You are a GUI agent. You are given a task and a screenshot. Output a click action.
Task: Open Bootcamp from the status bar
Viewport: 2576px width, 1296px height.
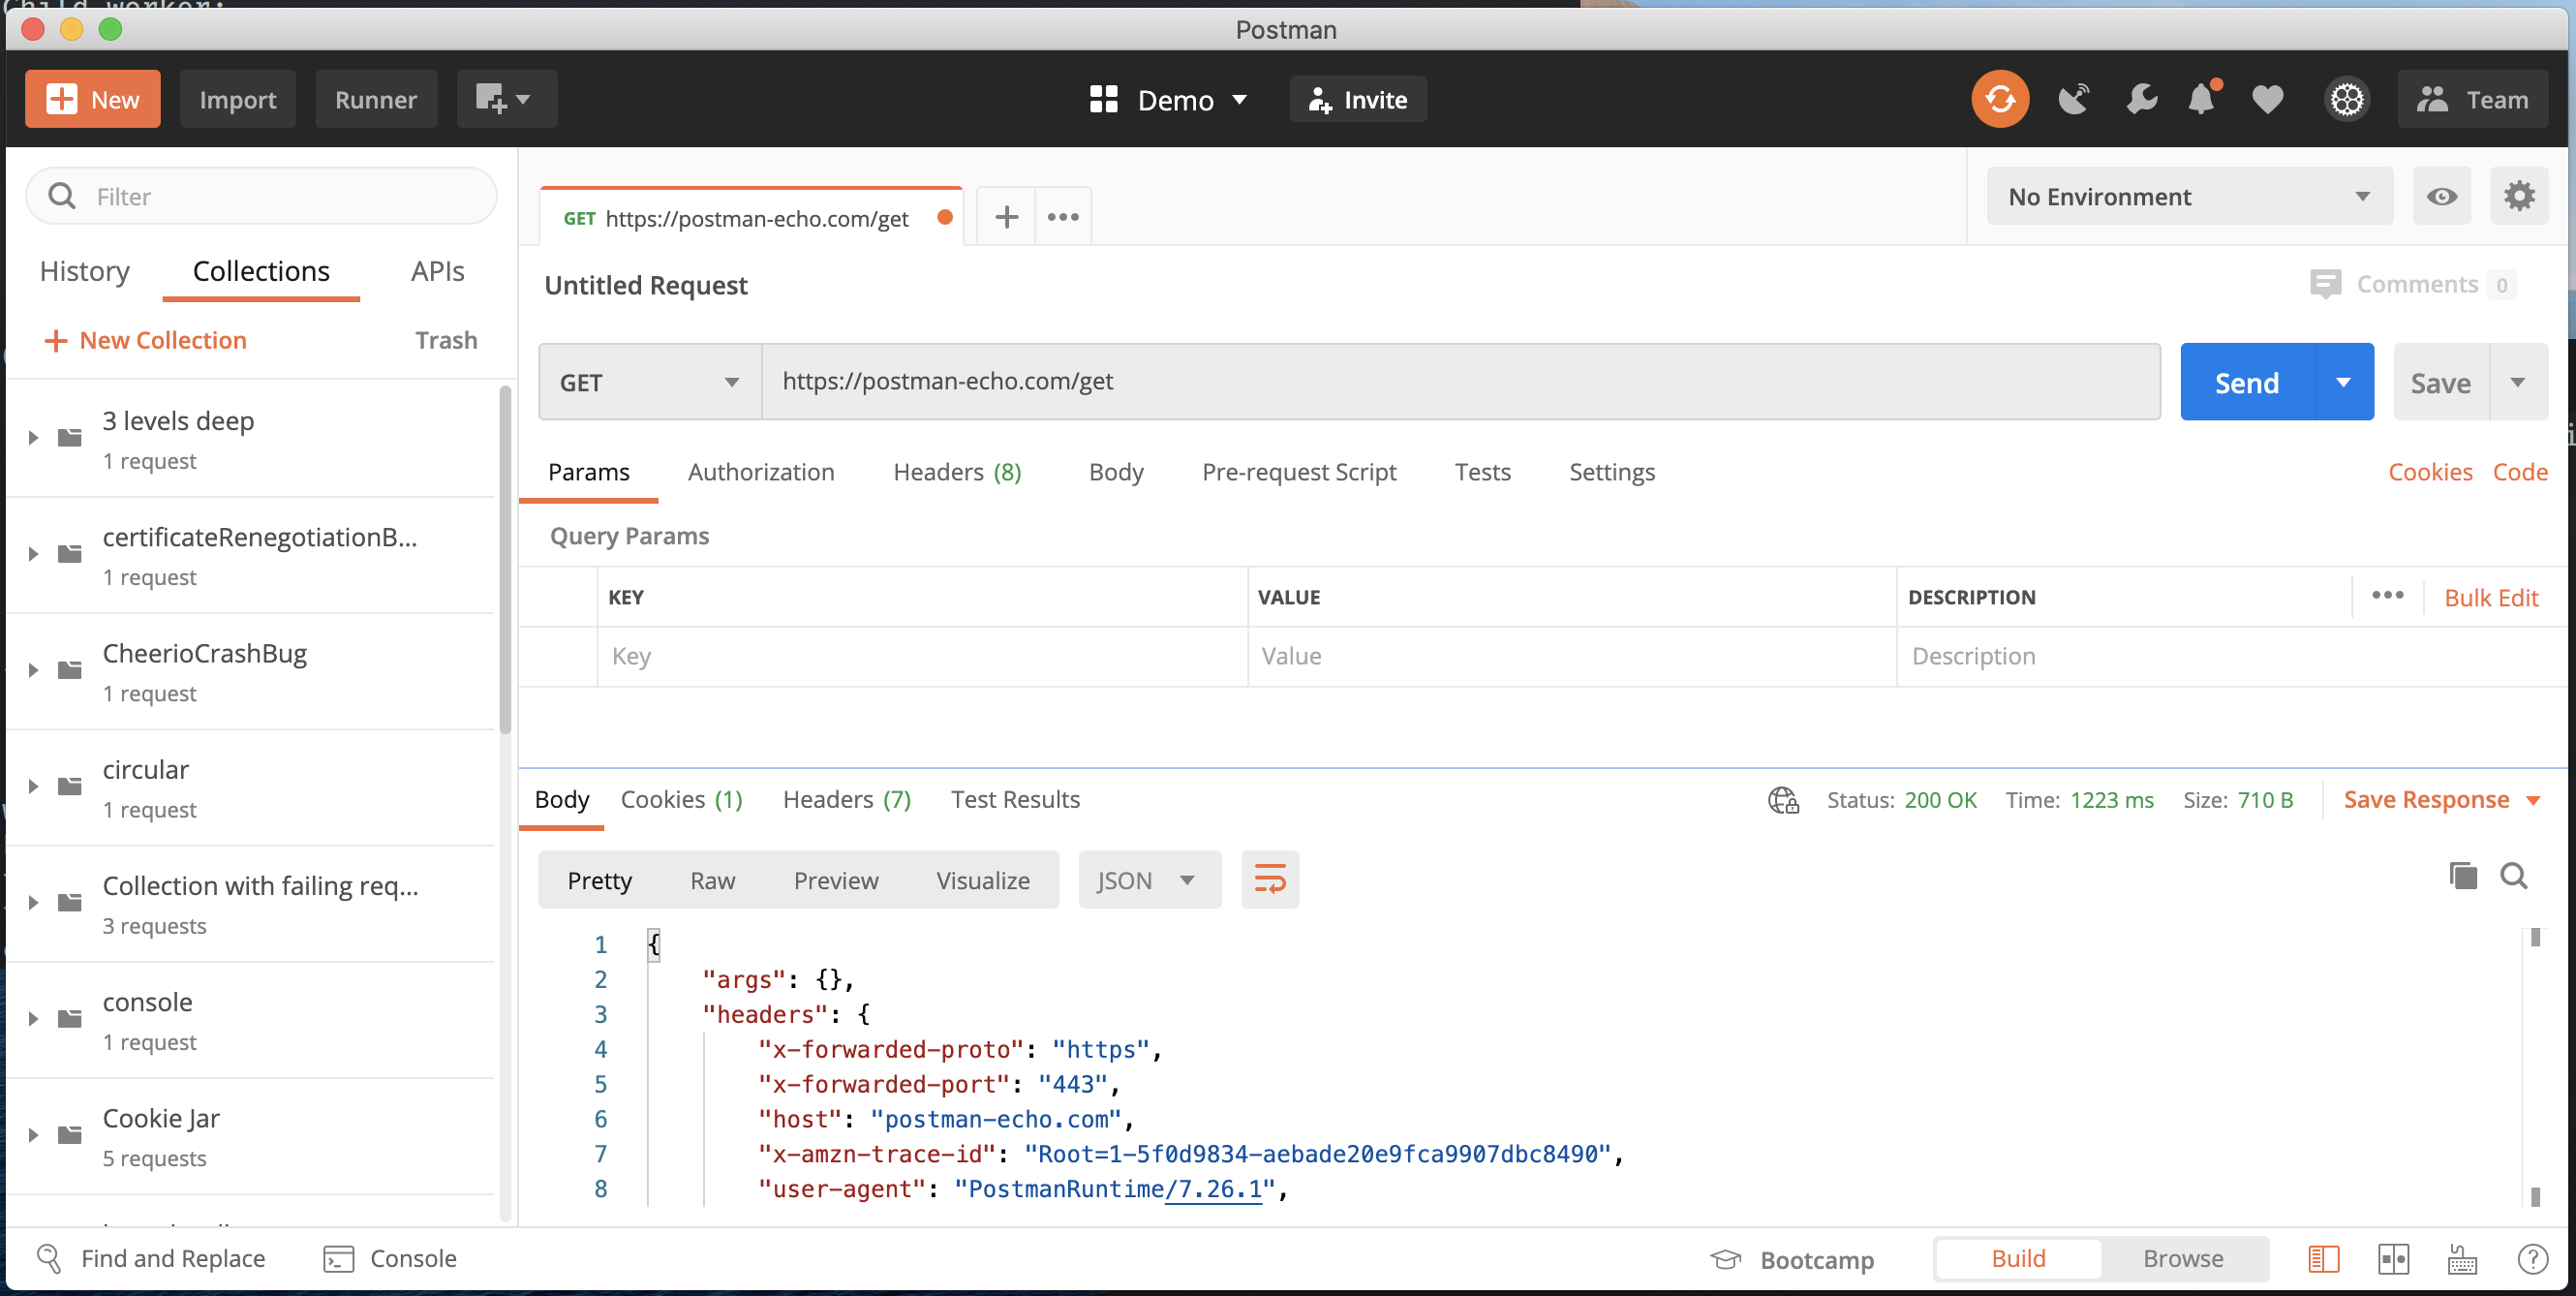[1817, 1259]
